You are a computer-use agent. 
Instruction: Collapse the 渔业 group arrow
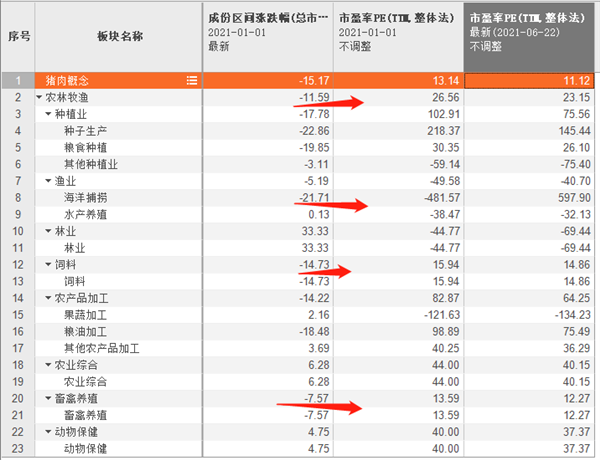[47, 181]
